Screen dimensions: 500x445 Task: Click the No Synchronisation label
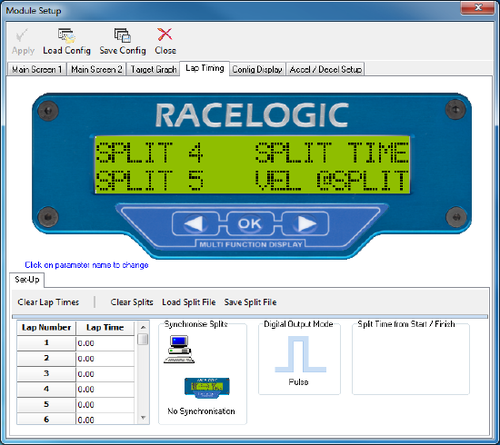point(201,411)
